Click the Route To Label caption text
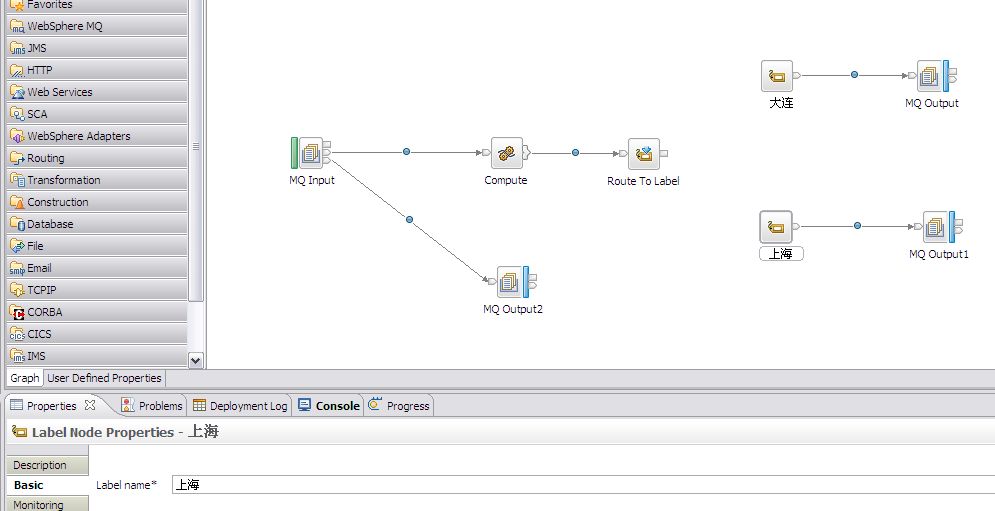 pyautogui.click(x=643, y=181)
